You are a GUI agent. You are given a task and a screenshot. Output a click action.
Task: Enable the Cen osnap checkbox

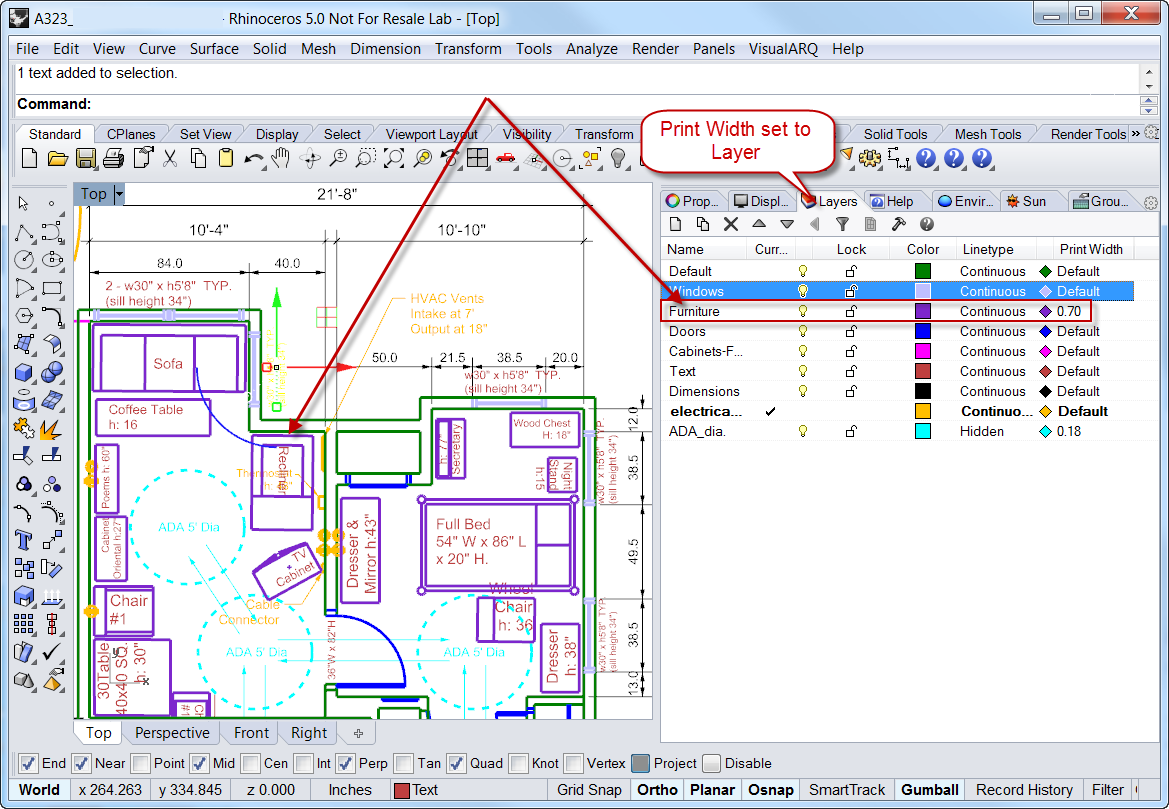point(250,764)
